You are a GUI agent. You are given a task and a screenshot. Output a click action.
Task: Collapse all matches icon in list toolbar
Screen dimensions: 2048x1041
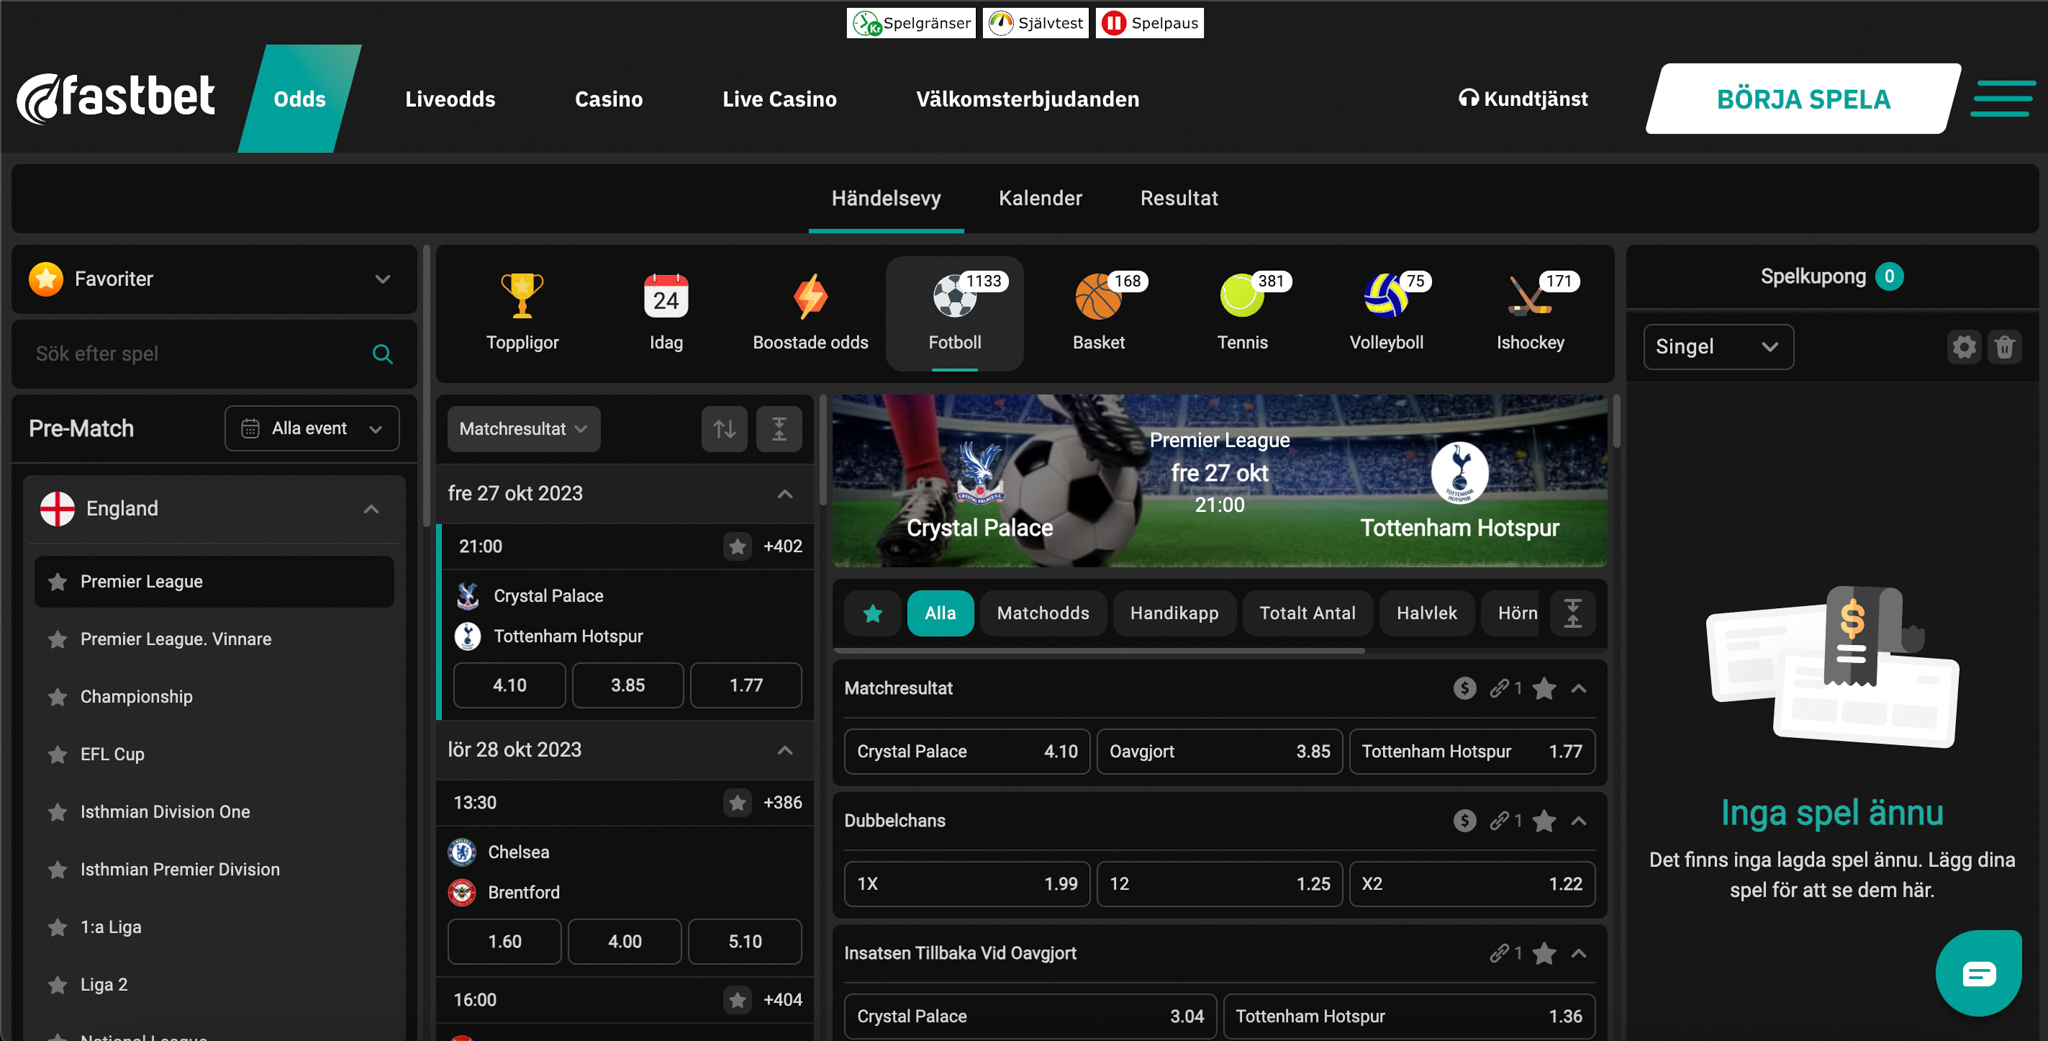779,429
